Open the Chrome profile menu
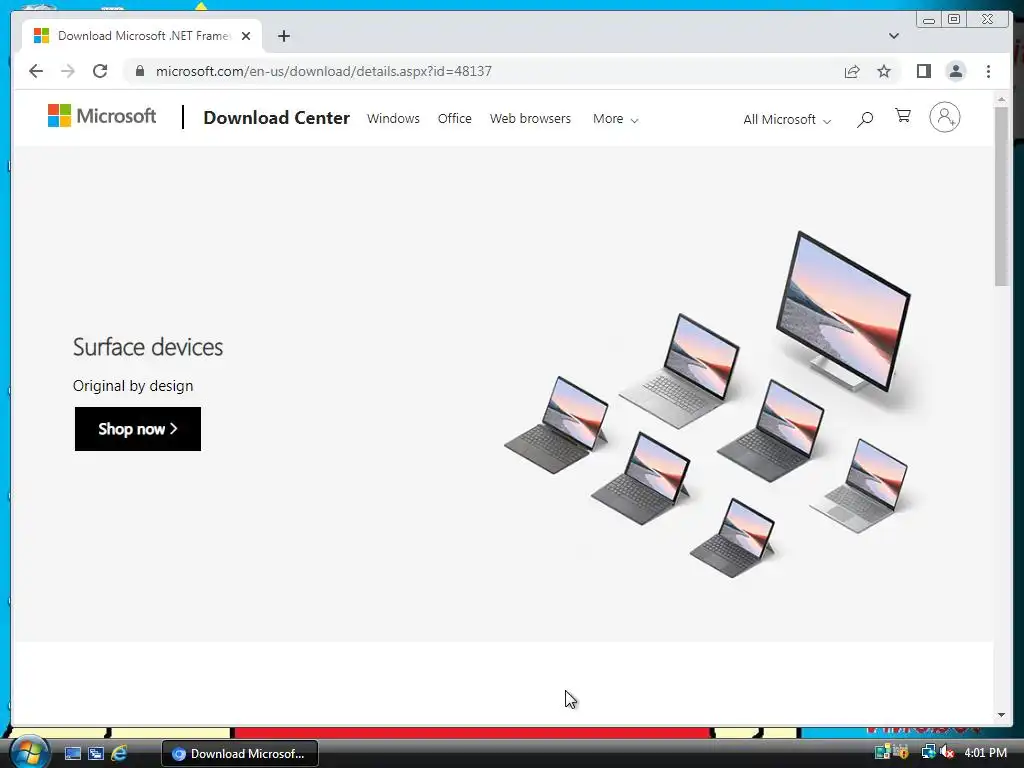Viewport: 1024px width, 768px height. click(955, 71)
